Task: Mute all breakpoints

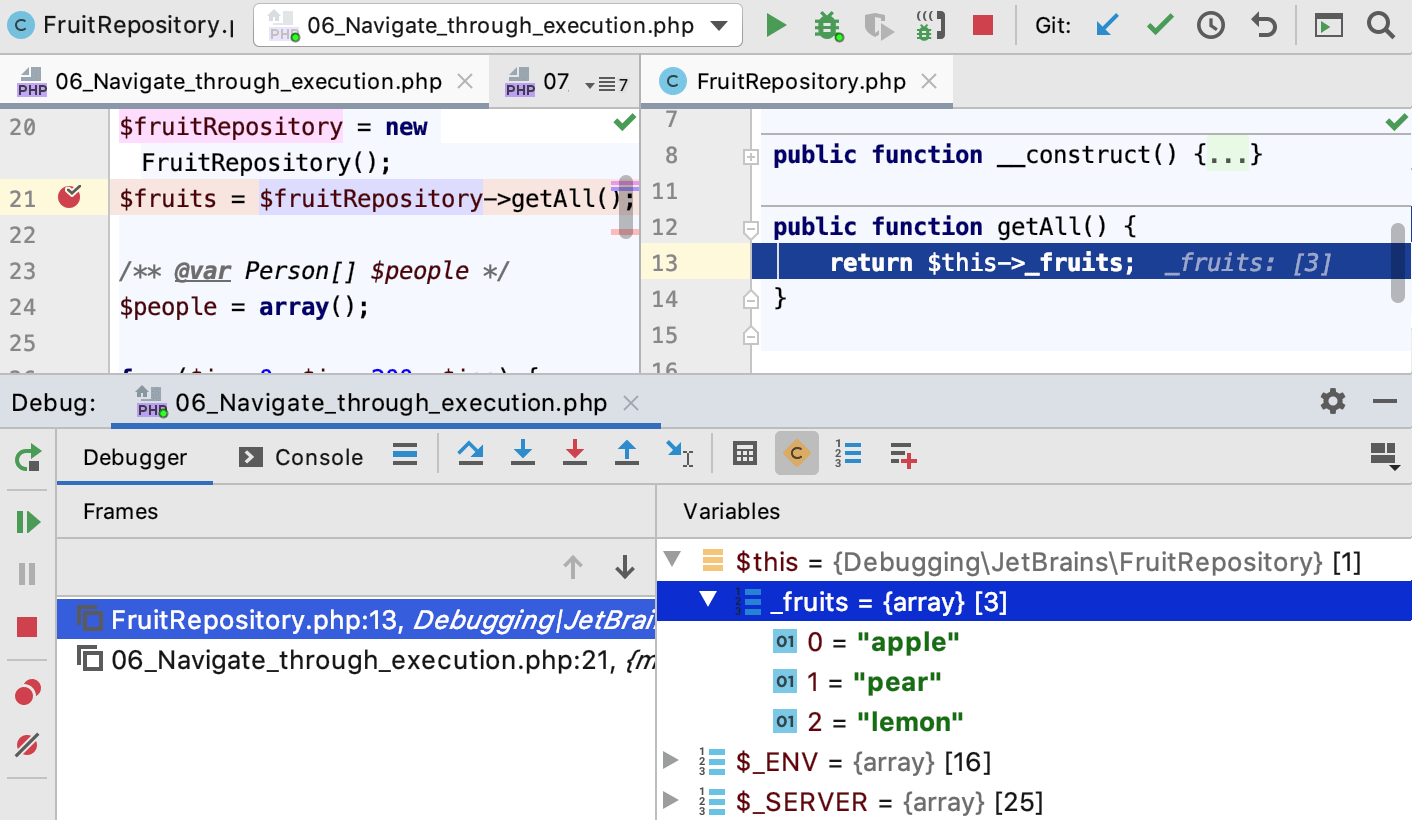Action: point(28,745)
